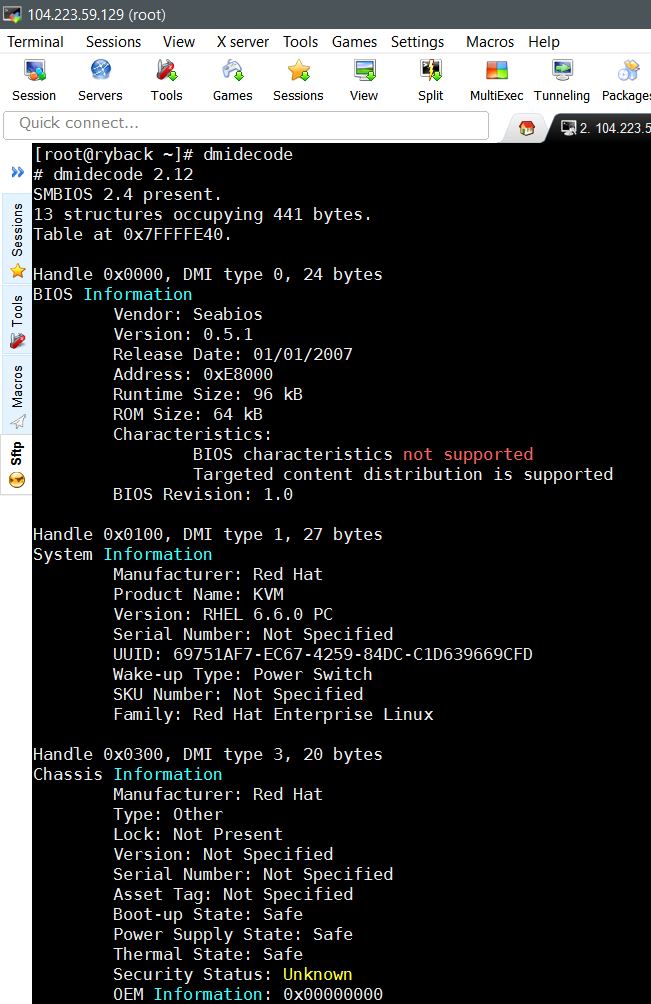Open the Macros menu in menu bar
Image resolution: width=651 pixels, height=1004 pixels.
coord(490,42)
